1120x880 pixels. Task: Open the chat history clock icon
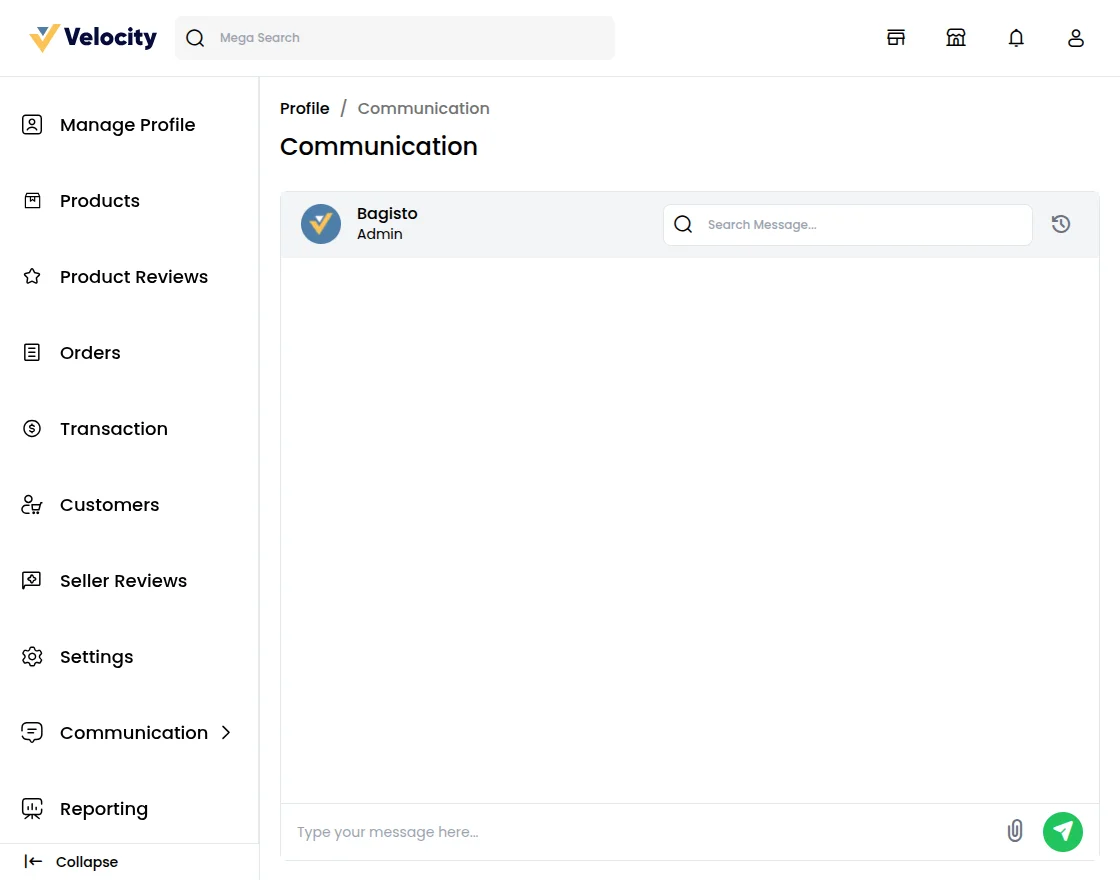(1061, 224)
